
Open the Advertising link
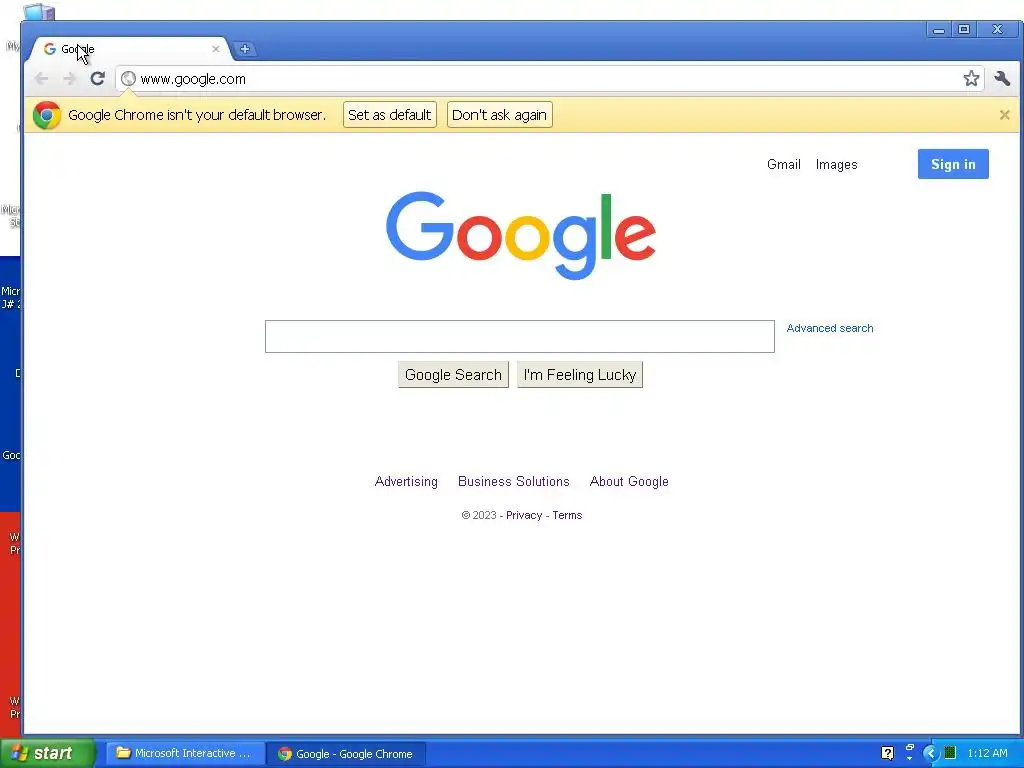point(406,481)
